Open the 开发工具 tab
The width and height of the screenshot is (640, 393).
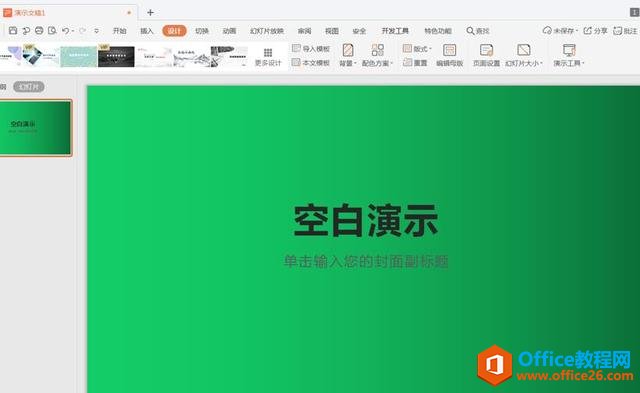point(395,31)
